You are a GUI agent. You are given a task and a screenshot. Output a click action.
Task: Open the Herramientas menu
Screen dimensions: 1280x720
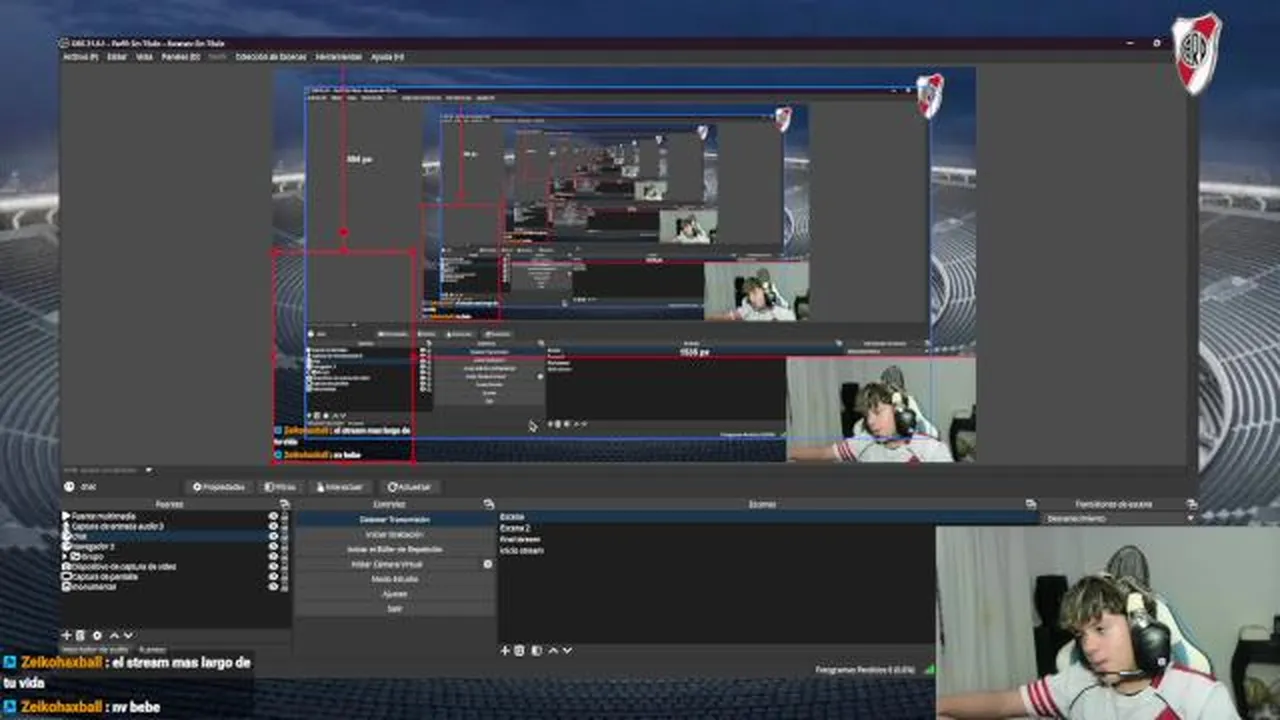[x=339, y=57]
